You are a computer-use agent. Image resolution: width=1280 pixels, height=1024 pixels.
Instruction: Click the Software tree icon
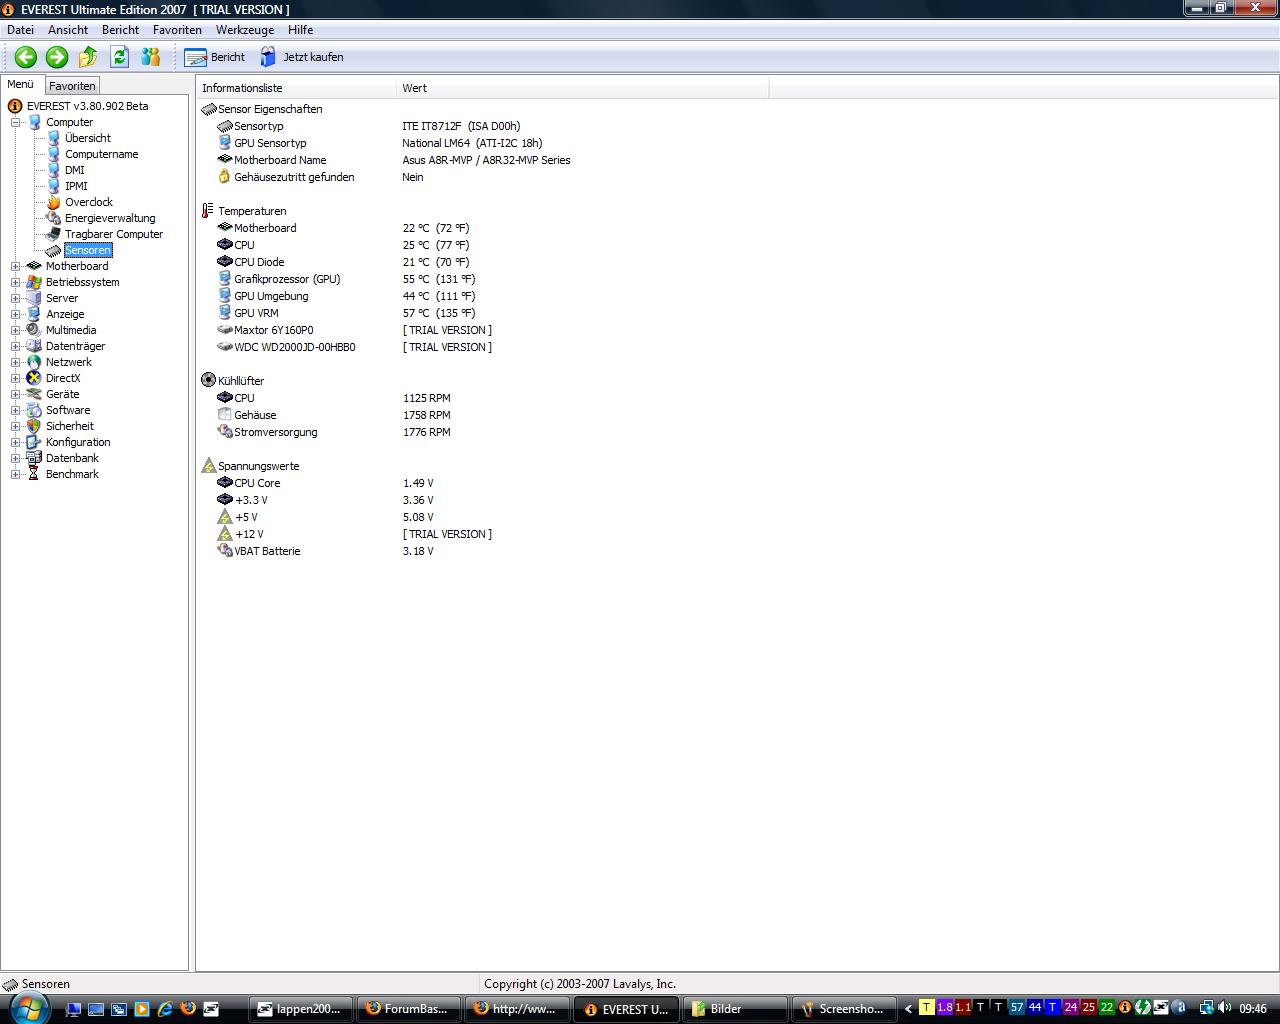pyautogui.click(x=34, y=410)
